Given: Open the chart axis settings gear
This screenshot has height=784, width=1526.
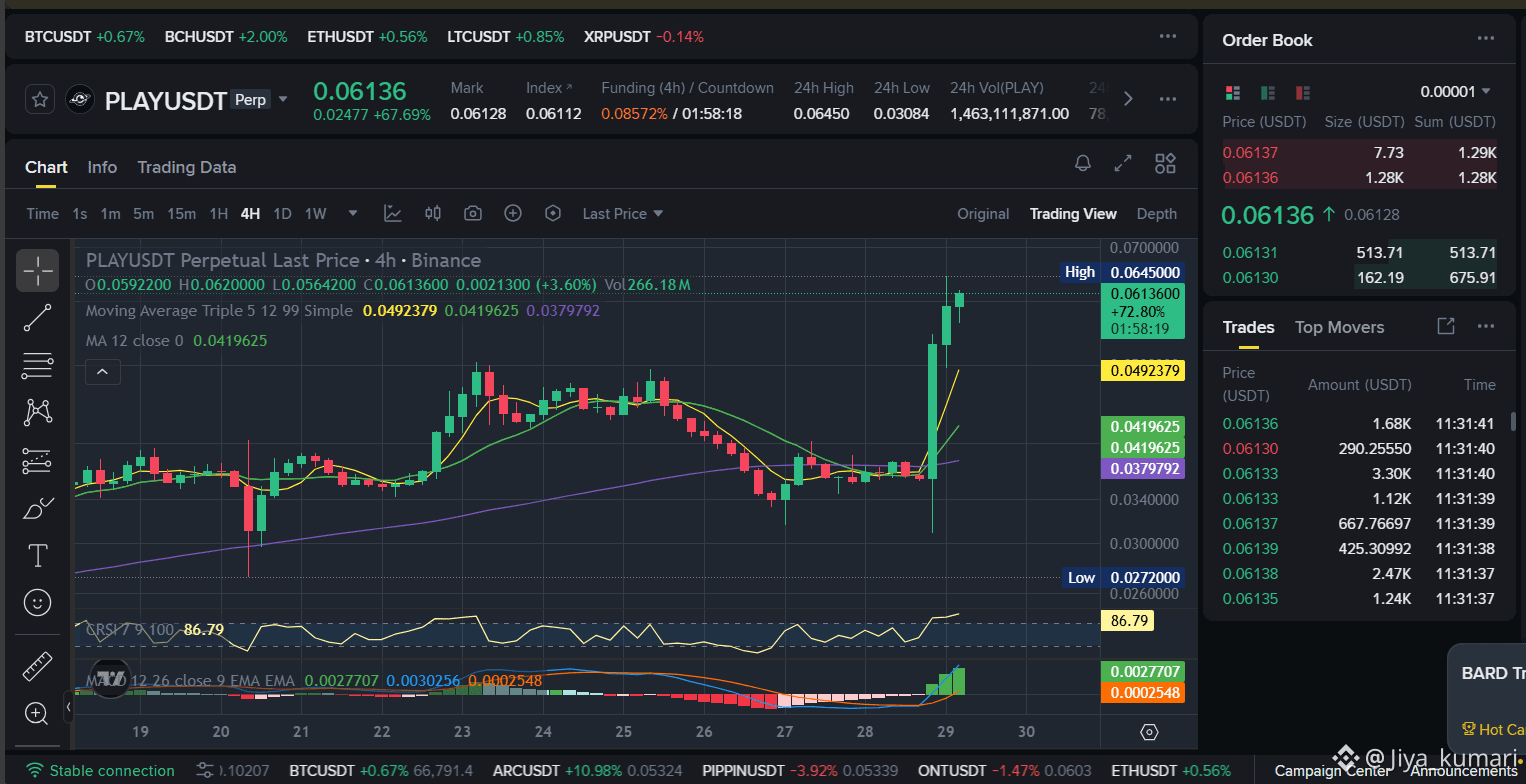Looking at the screenshot, I should tap(1149, 732).
